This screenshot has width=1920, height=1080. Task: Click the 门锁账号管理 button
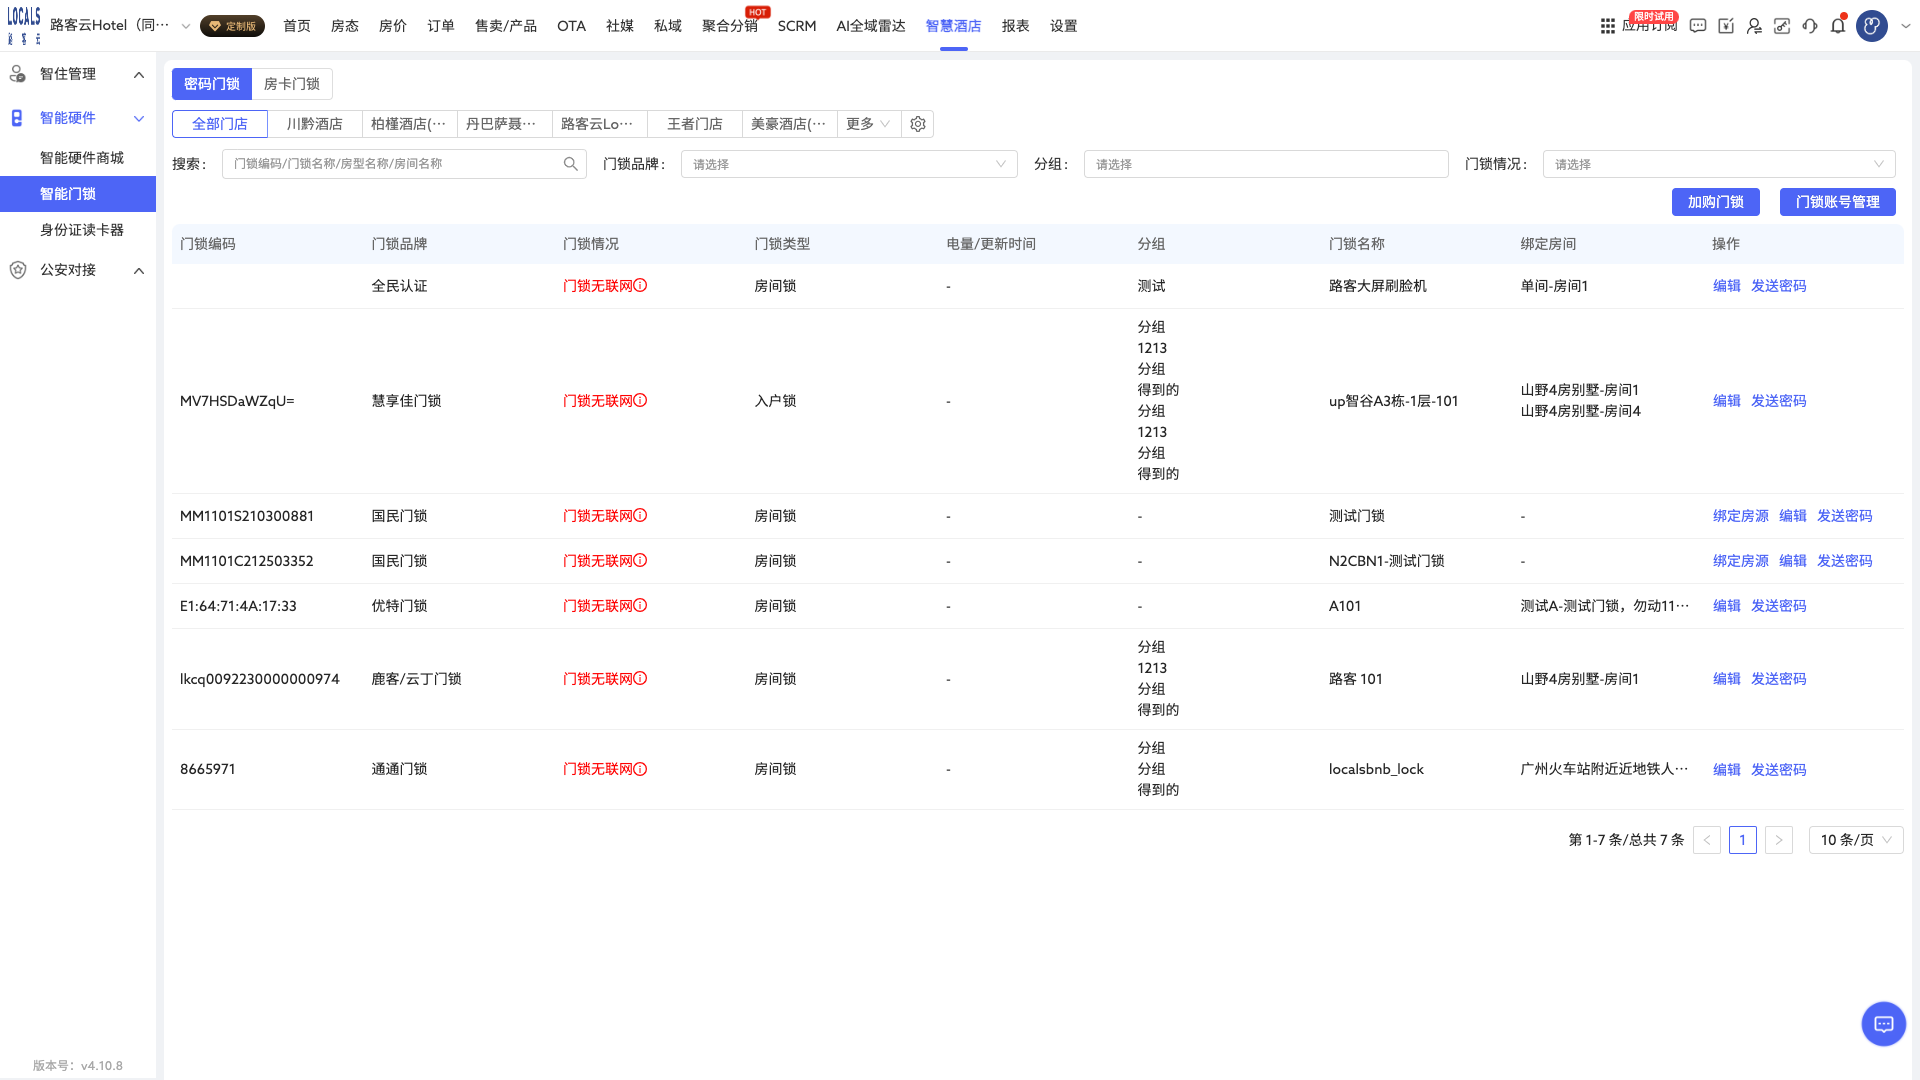1838,202
